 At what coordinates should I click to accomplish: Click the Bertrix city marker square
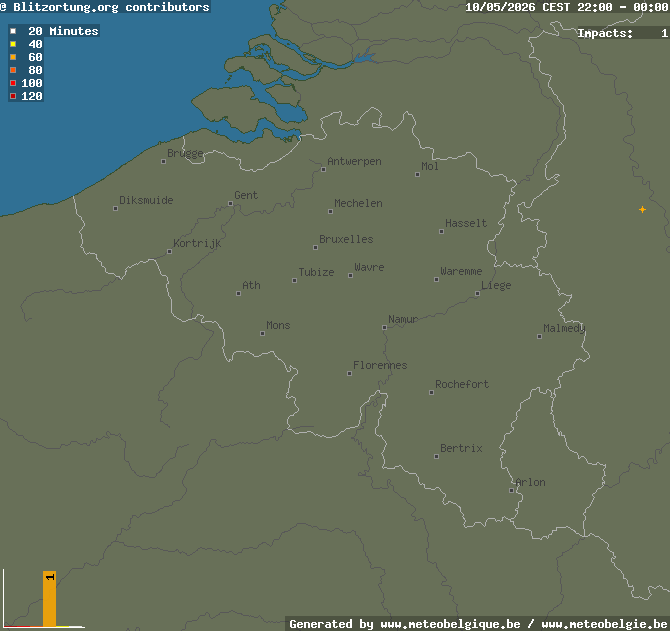tap(436, 456)
